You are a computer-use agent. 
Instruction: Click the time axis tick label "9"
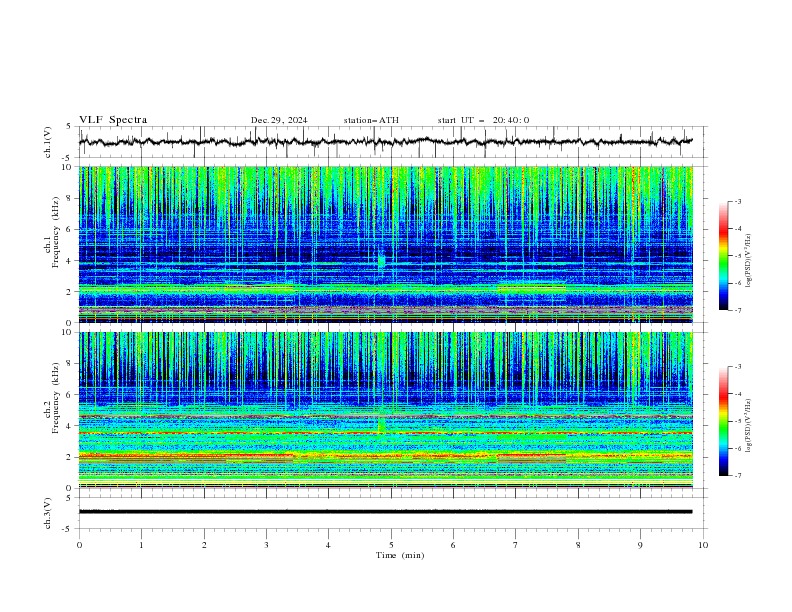(640, 545)
